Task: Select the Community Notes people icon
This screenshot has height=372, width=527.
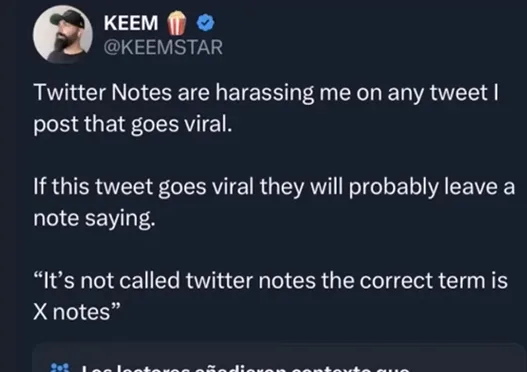Action: [60, 368]
